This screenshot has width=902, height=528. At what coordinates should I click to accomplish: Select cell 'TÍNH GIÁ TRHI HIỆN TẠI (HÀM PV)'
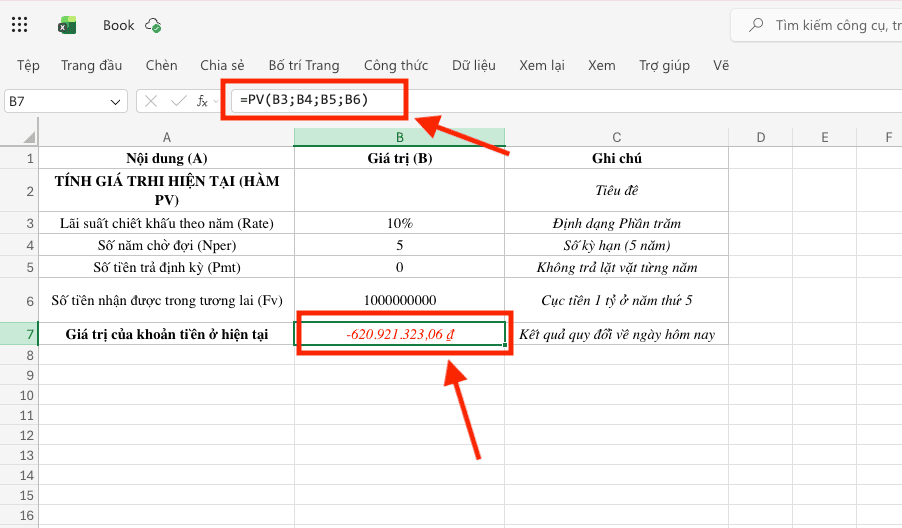click(166, 190)
